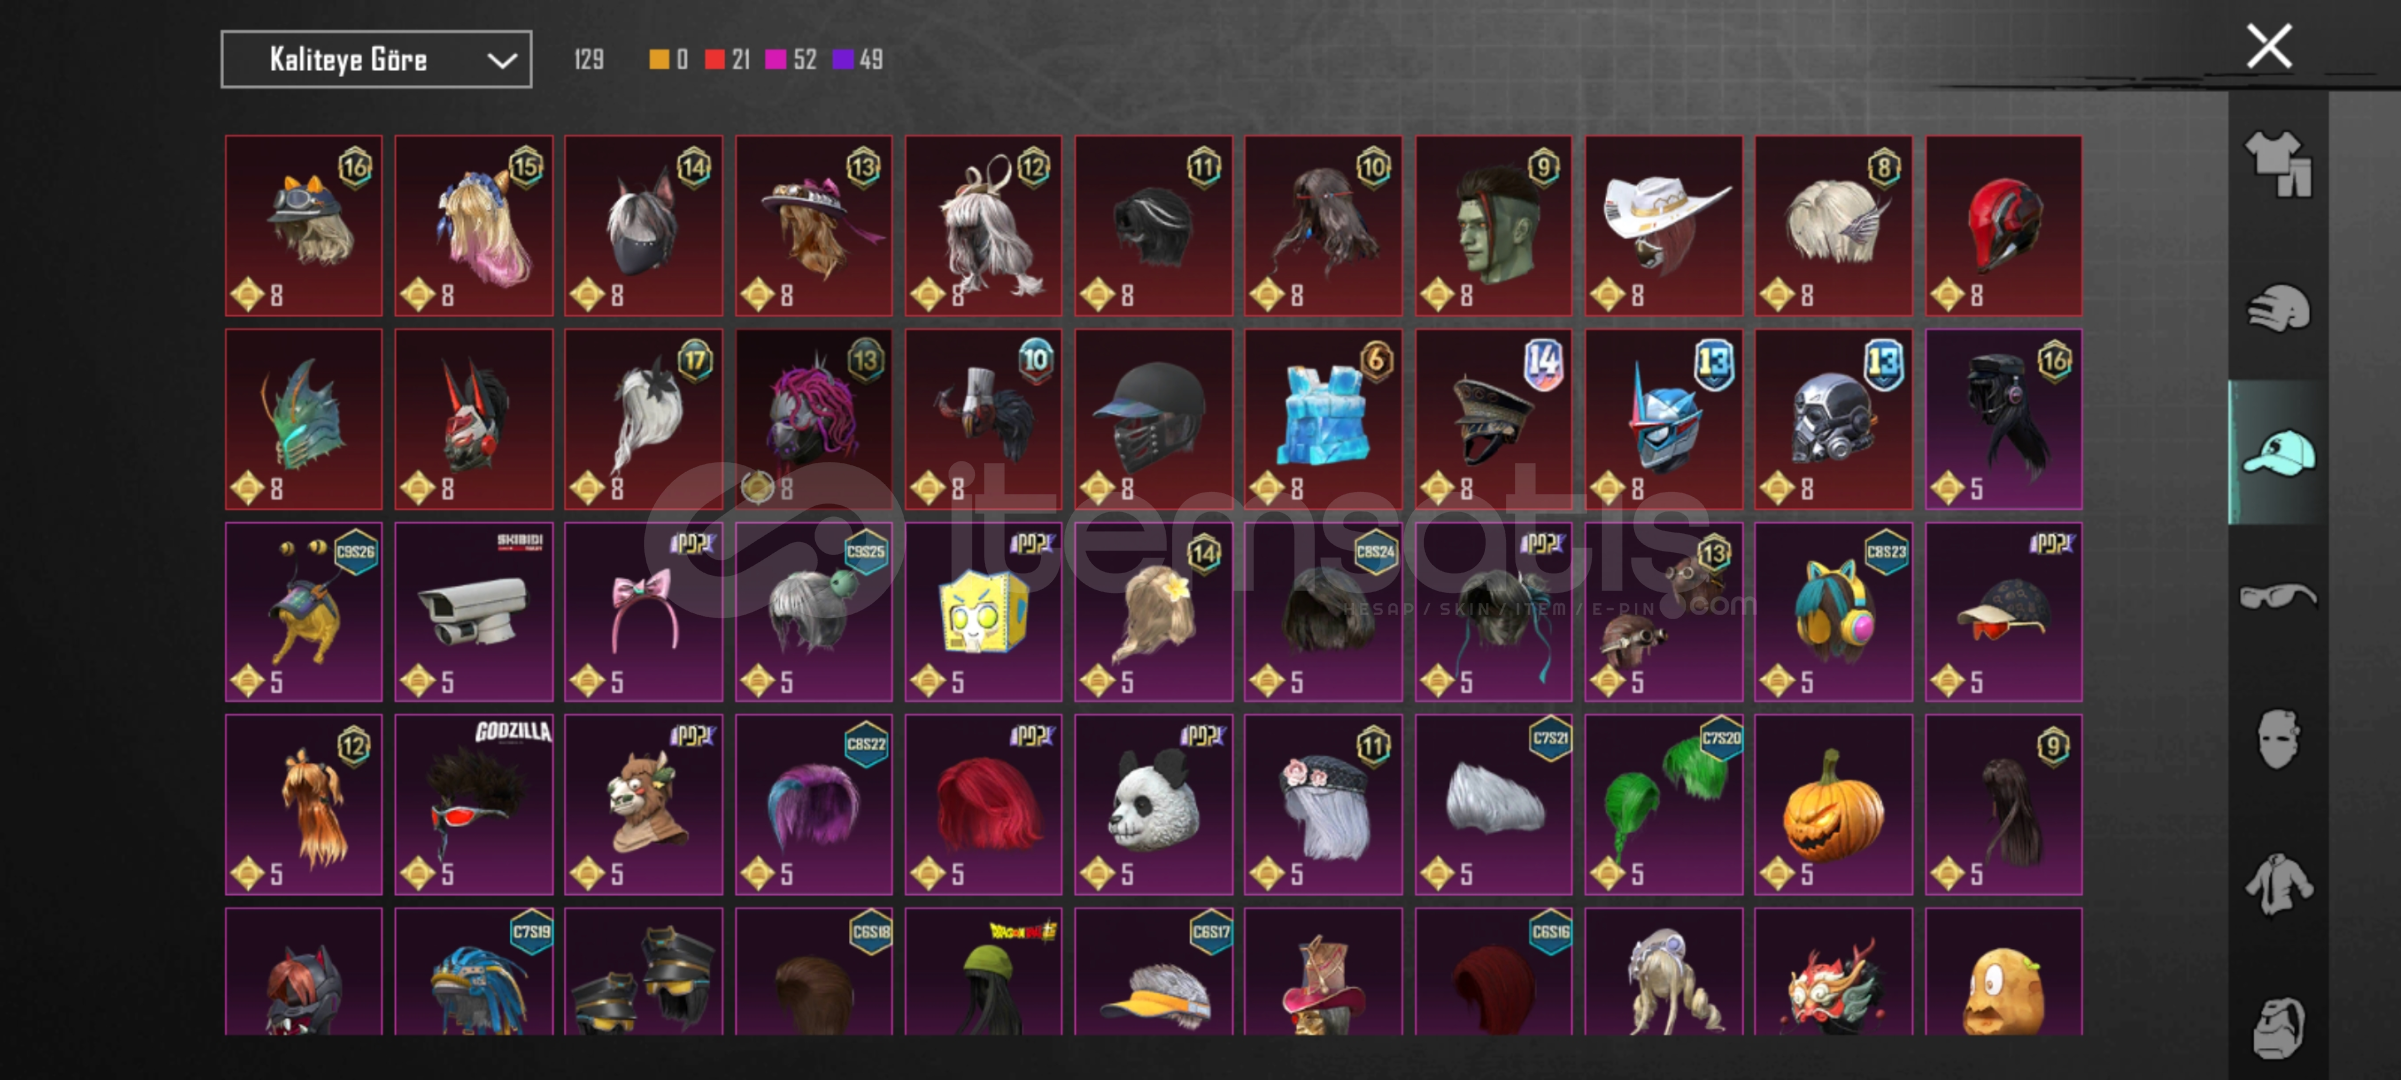2401x1080 pixels.
Task: Open the outfits category icon
Action: 2278,164
